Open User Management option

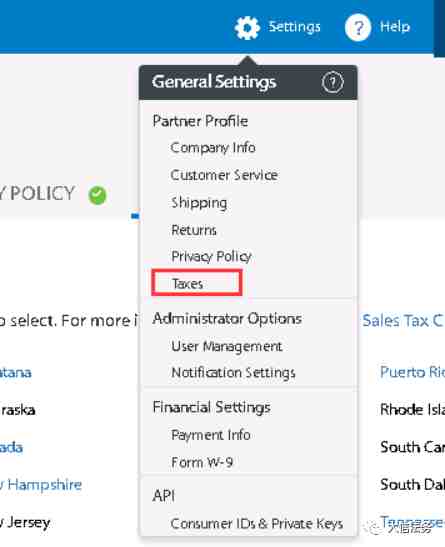point(226,347)
